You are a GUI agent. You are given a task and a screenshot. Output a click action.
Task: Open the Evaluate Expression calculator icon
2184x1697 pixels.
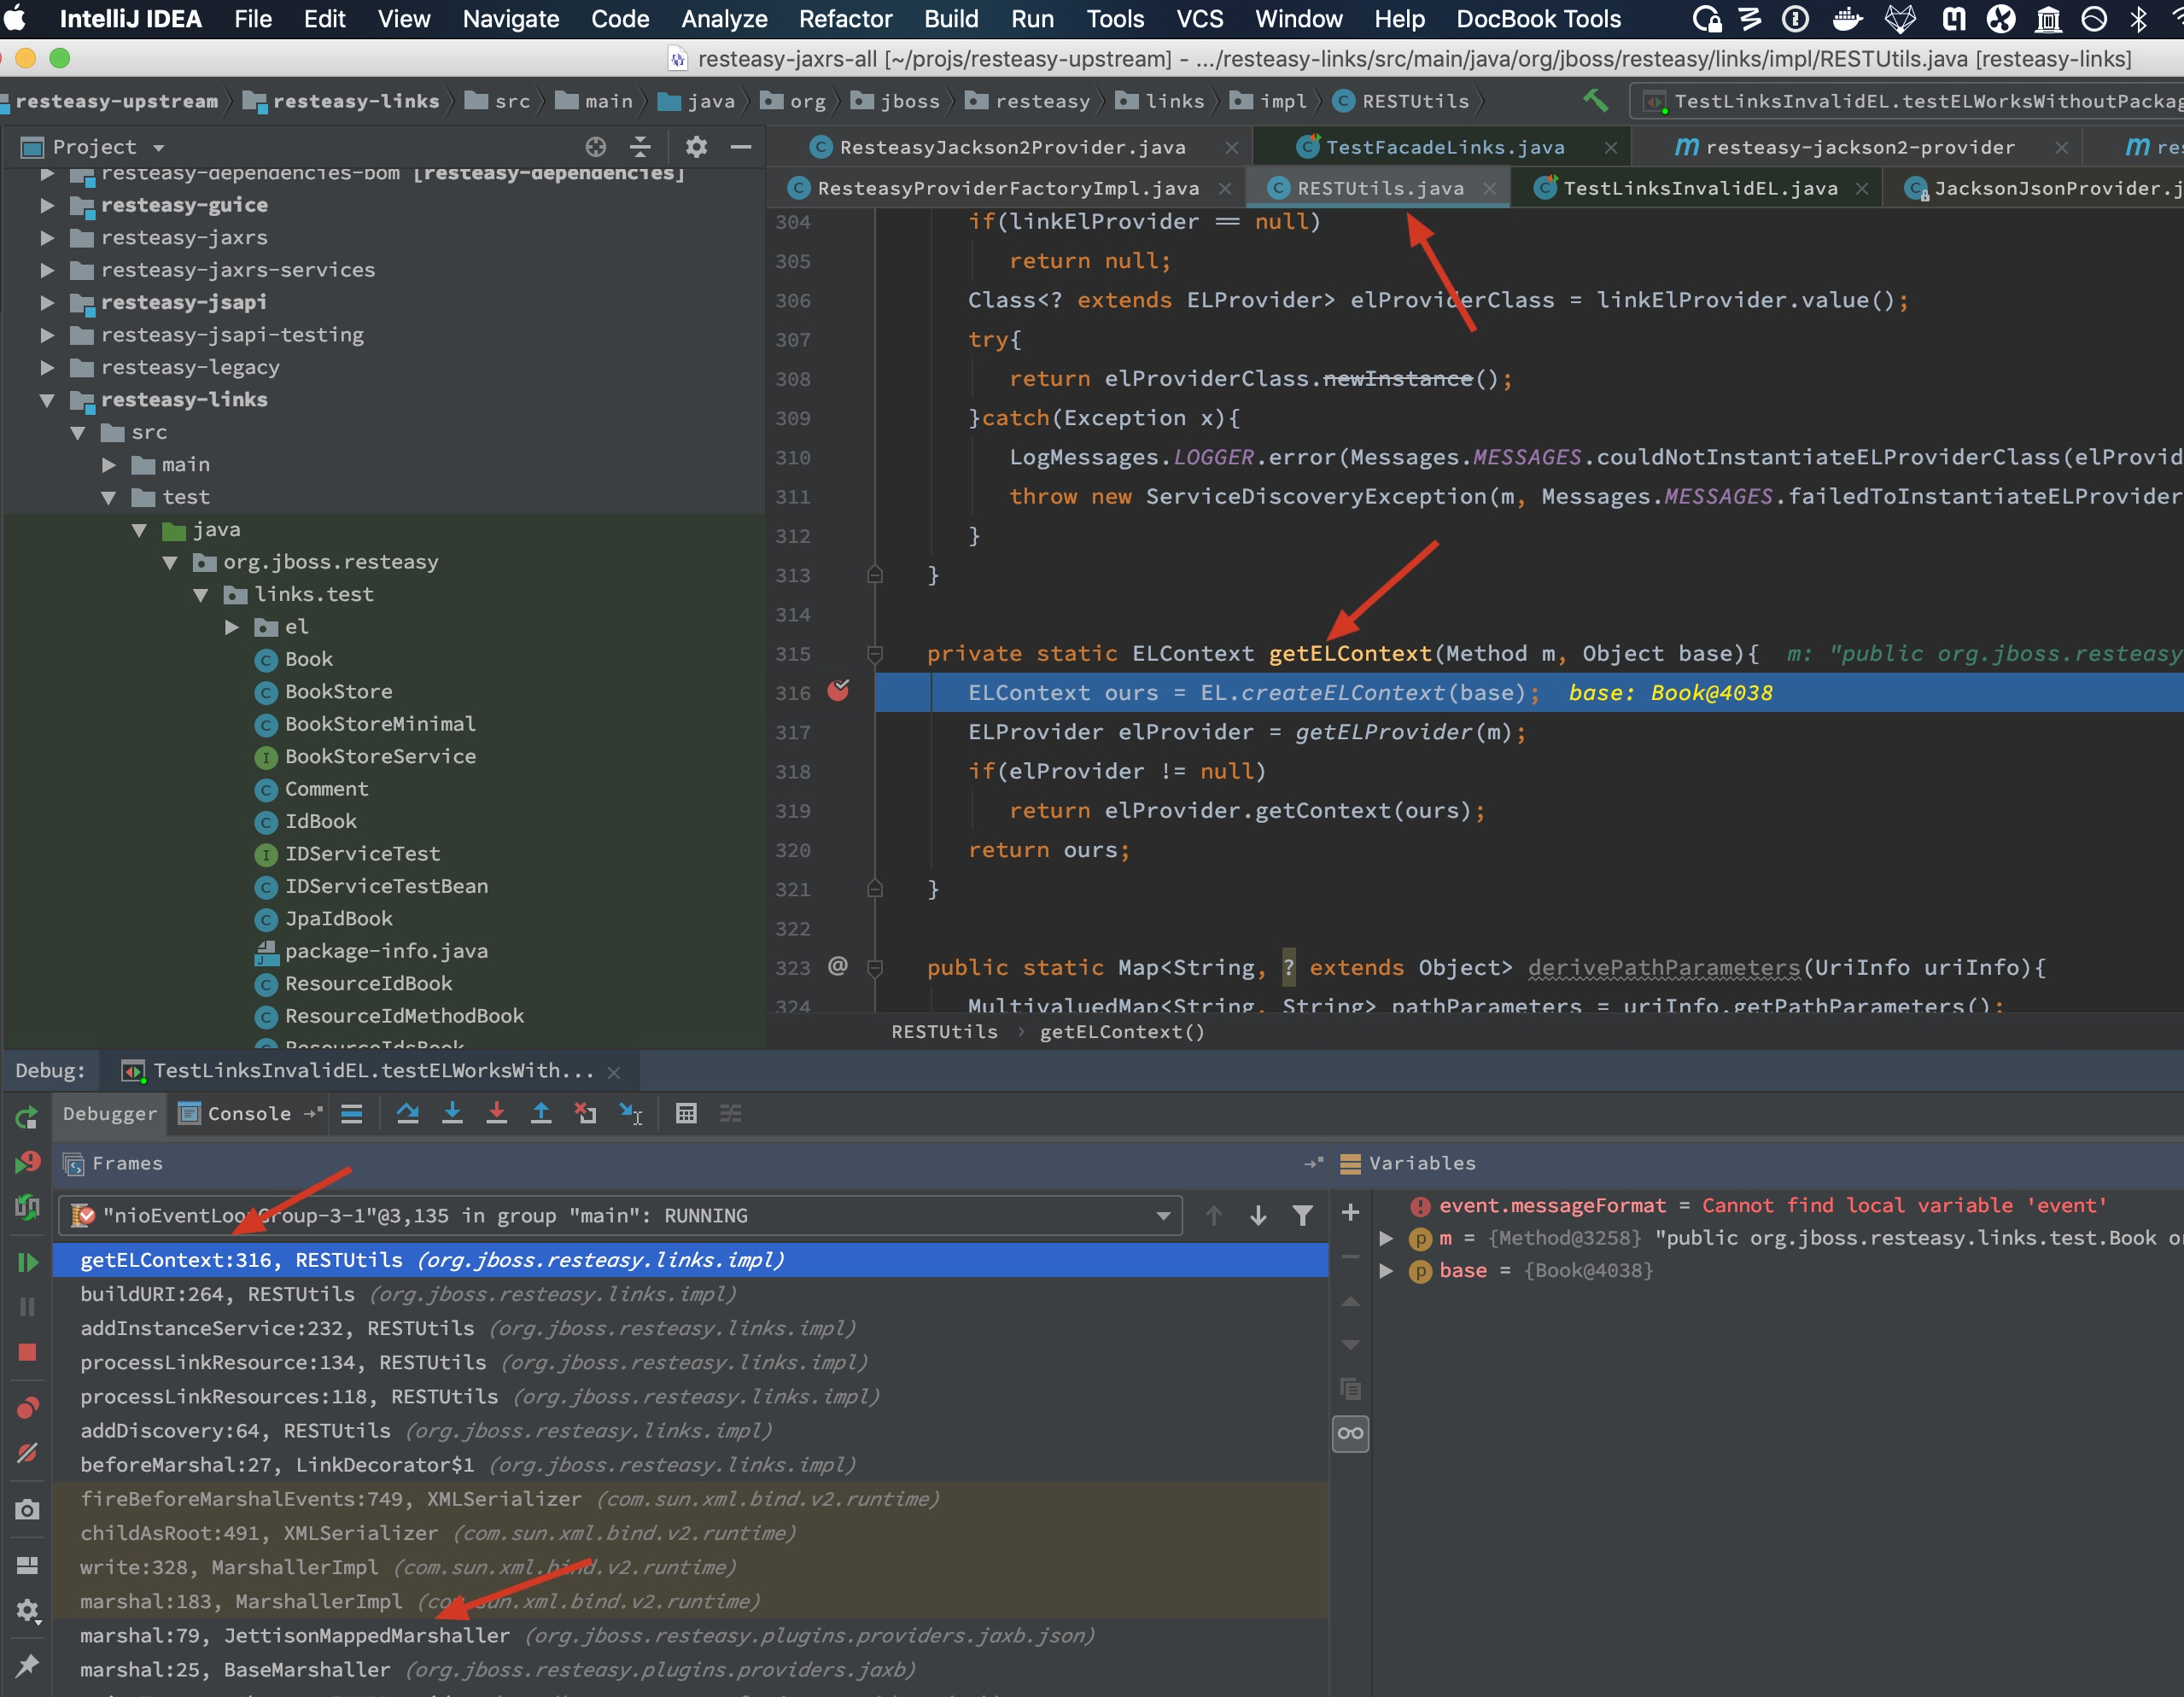(686, 1113)
